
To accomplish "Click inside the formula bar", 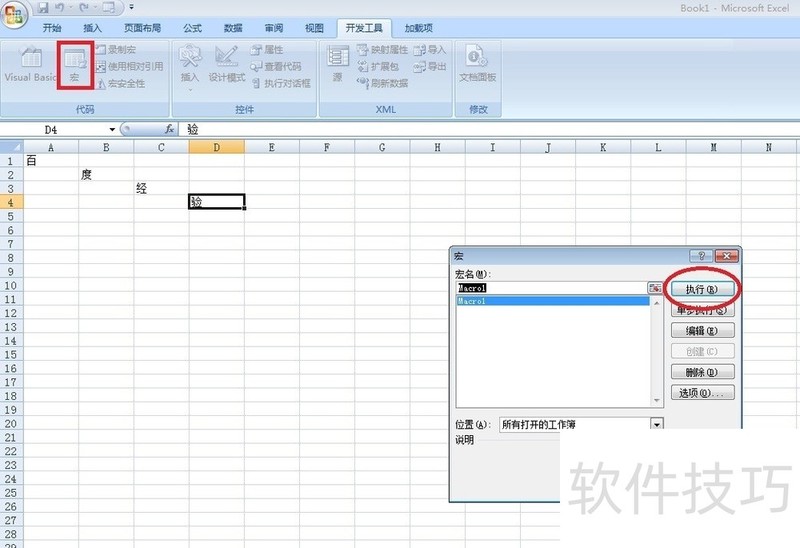I will [x=490, y=130].
